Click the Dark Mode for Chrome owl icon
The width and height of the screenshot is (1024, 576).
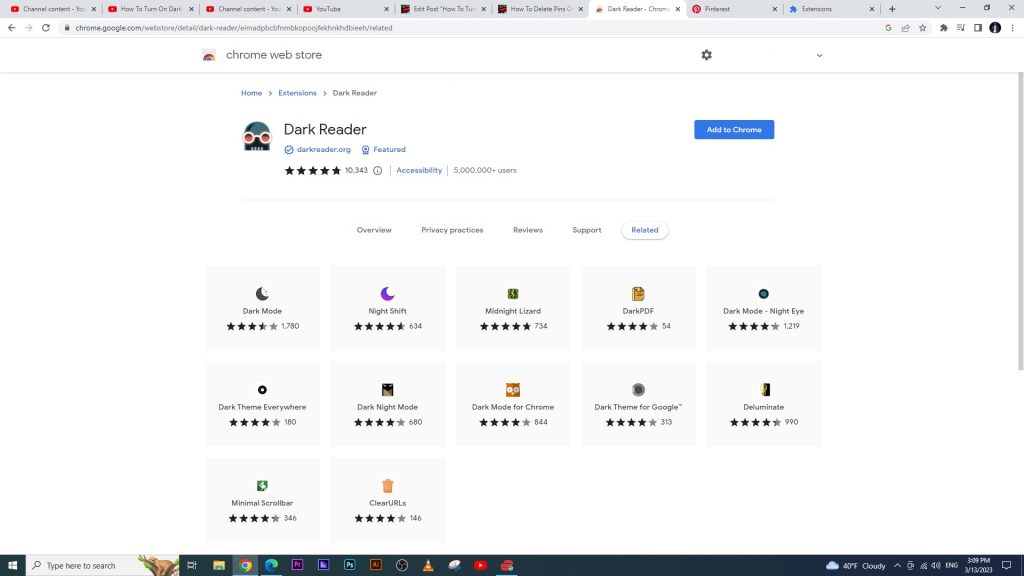[x=513, y=389]
